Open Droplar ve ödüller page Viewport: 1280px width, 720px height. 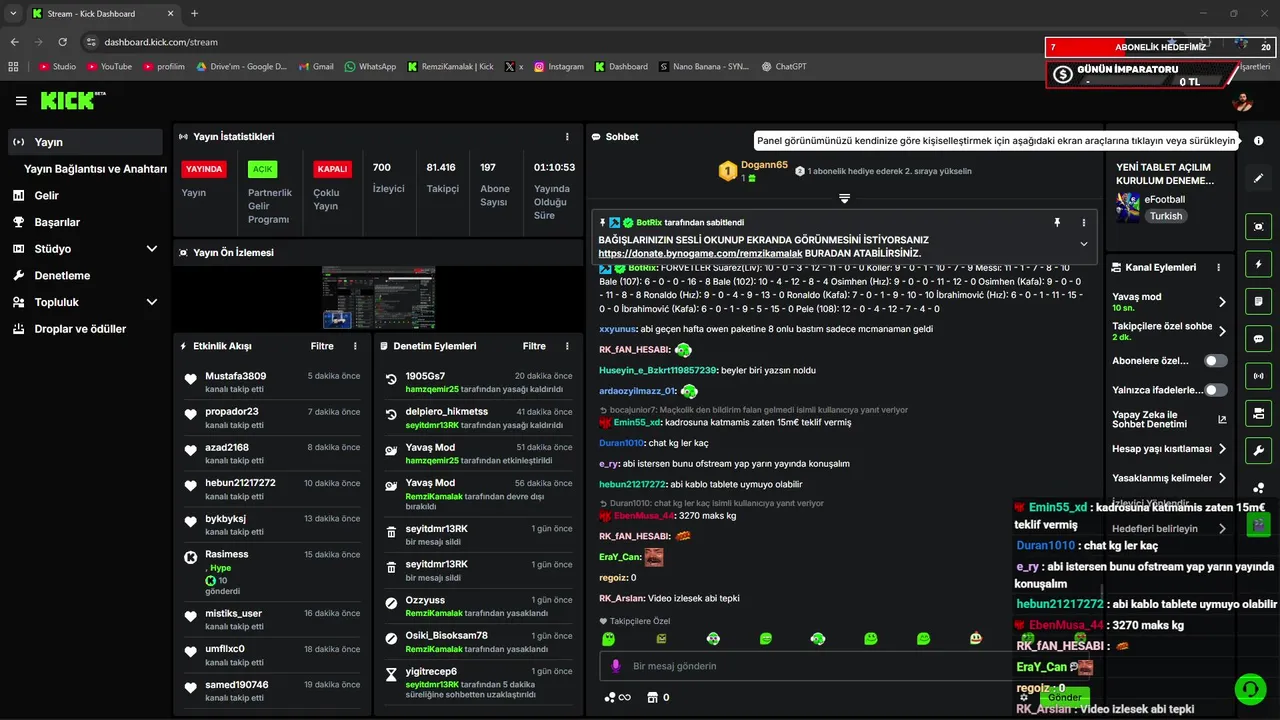pos(86,329)
